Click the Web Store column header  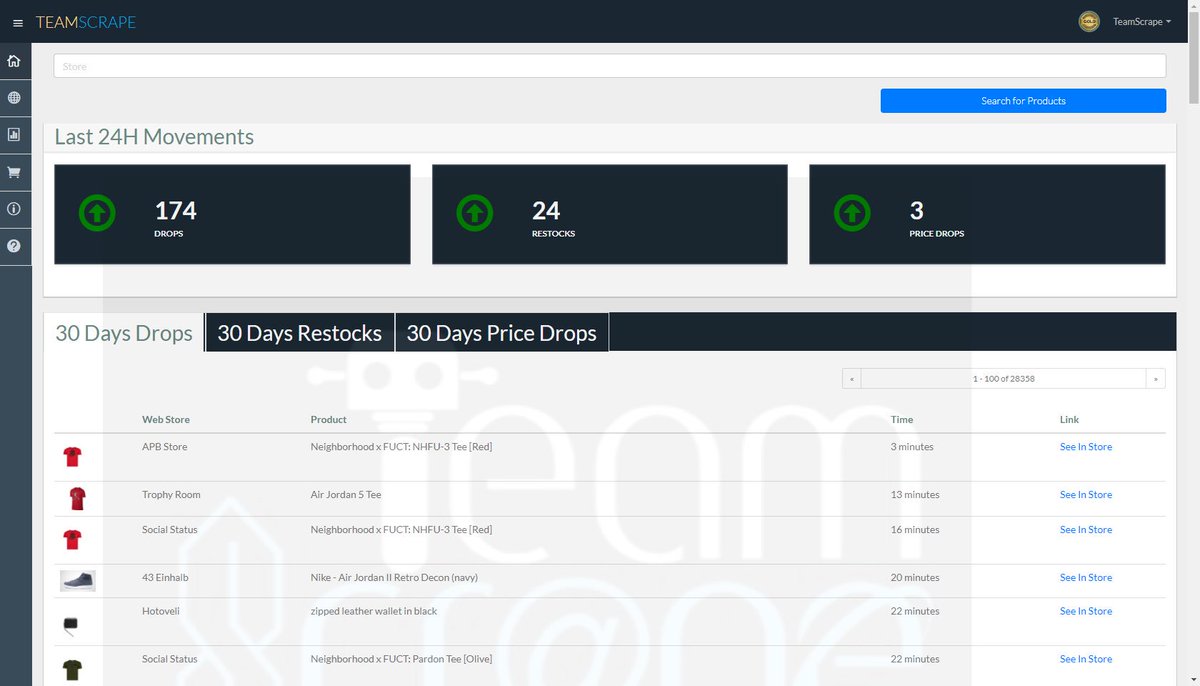[x=166, y=420]
